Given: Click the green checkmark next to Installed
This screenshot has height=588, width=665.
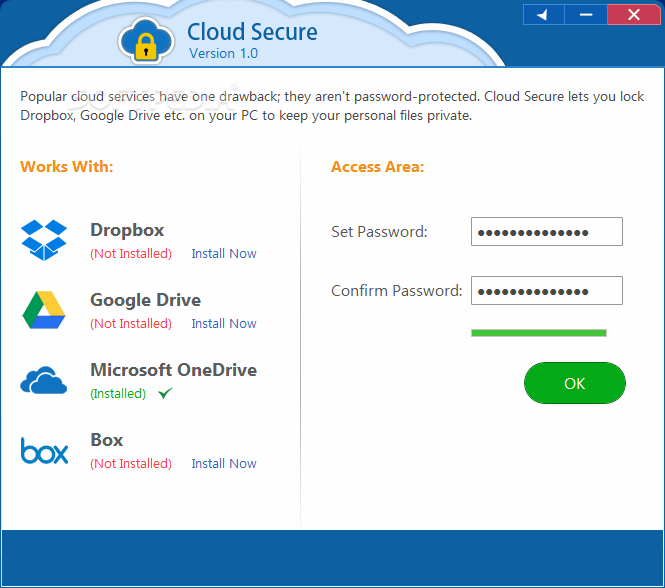Looking at the screenshot, I should tap(165, 393).
